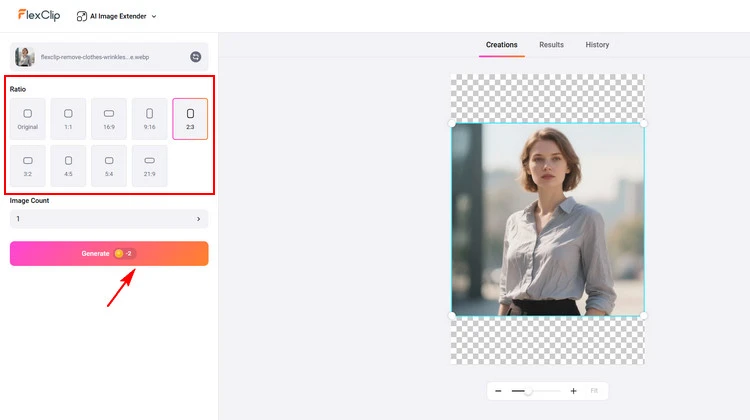Viewport: 750px width, 420px height.
Task: Click the Image Count label
Action: point(29,200)
